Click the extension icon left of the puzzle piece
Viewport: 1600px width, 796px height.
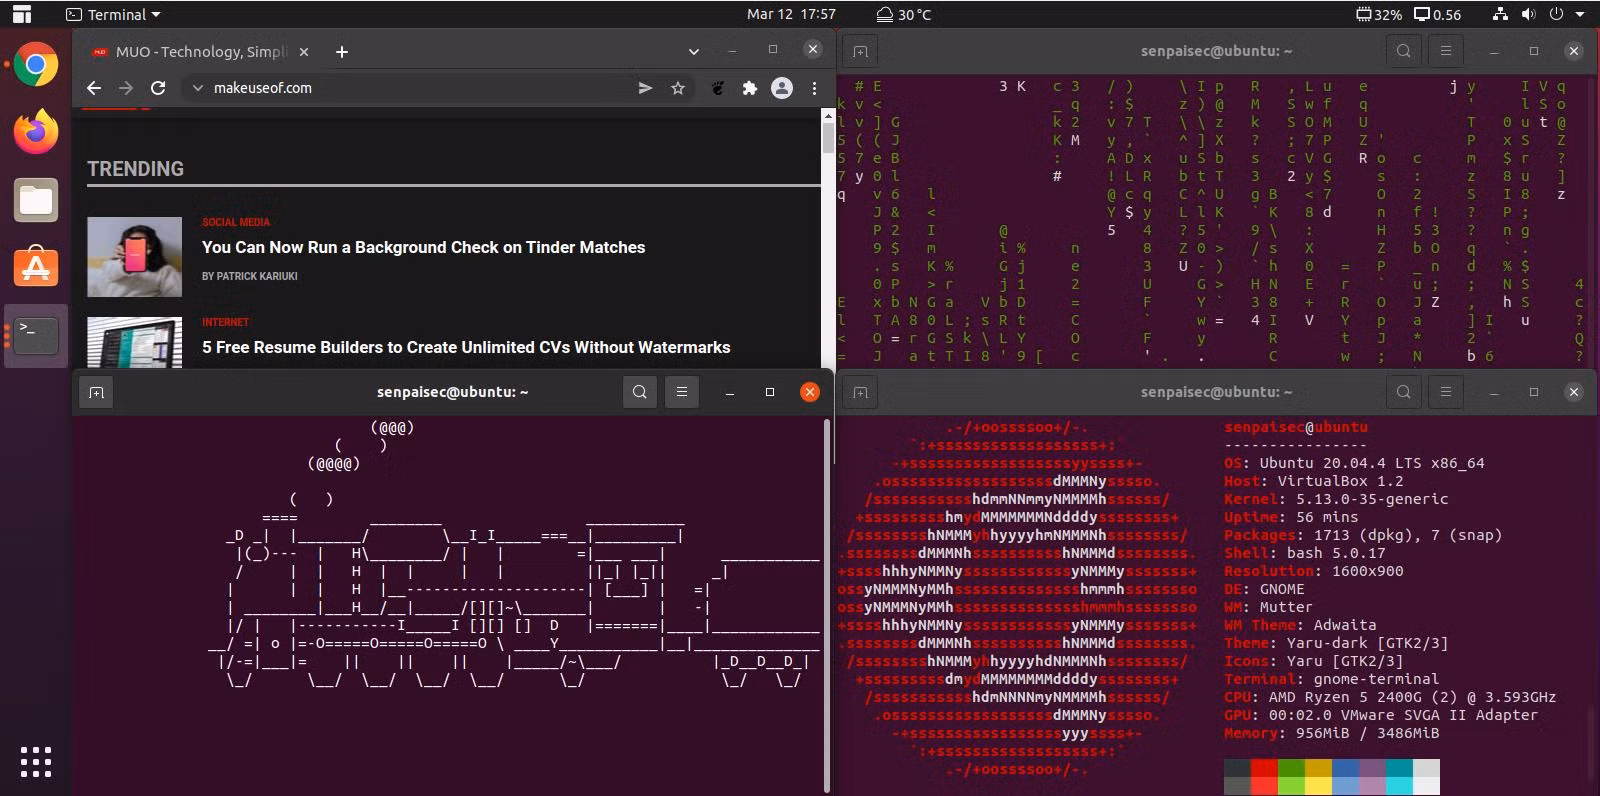pos(718,88)
